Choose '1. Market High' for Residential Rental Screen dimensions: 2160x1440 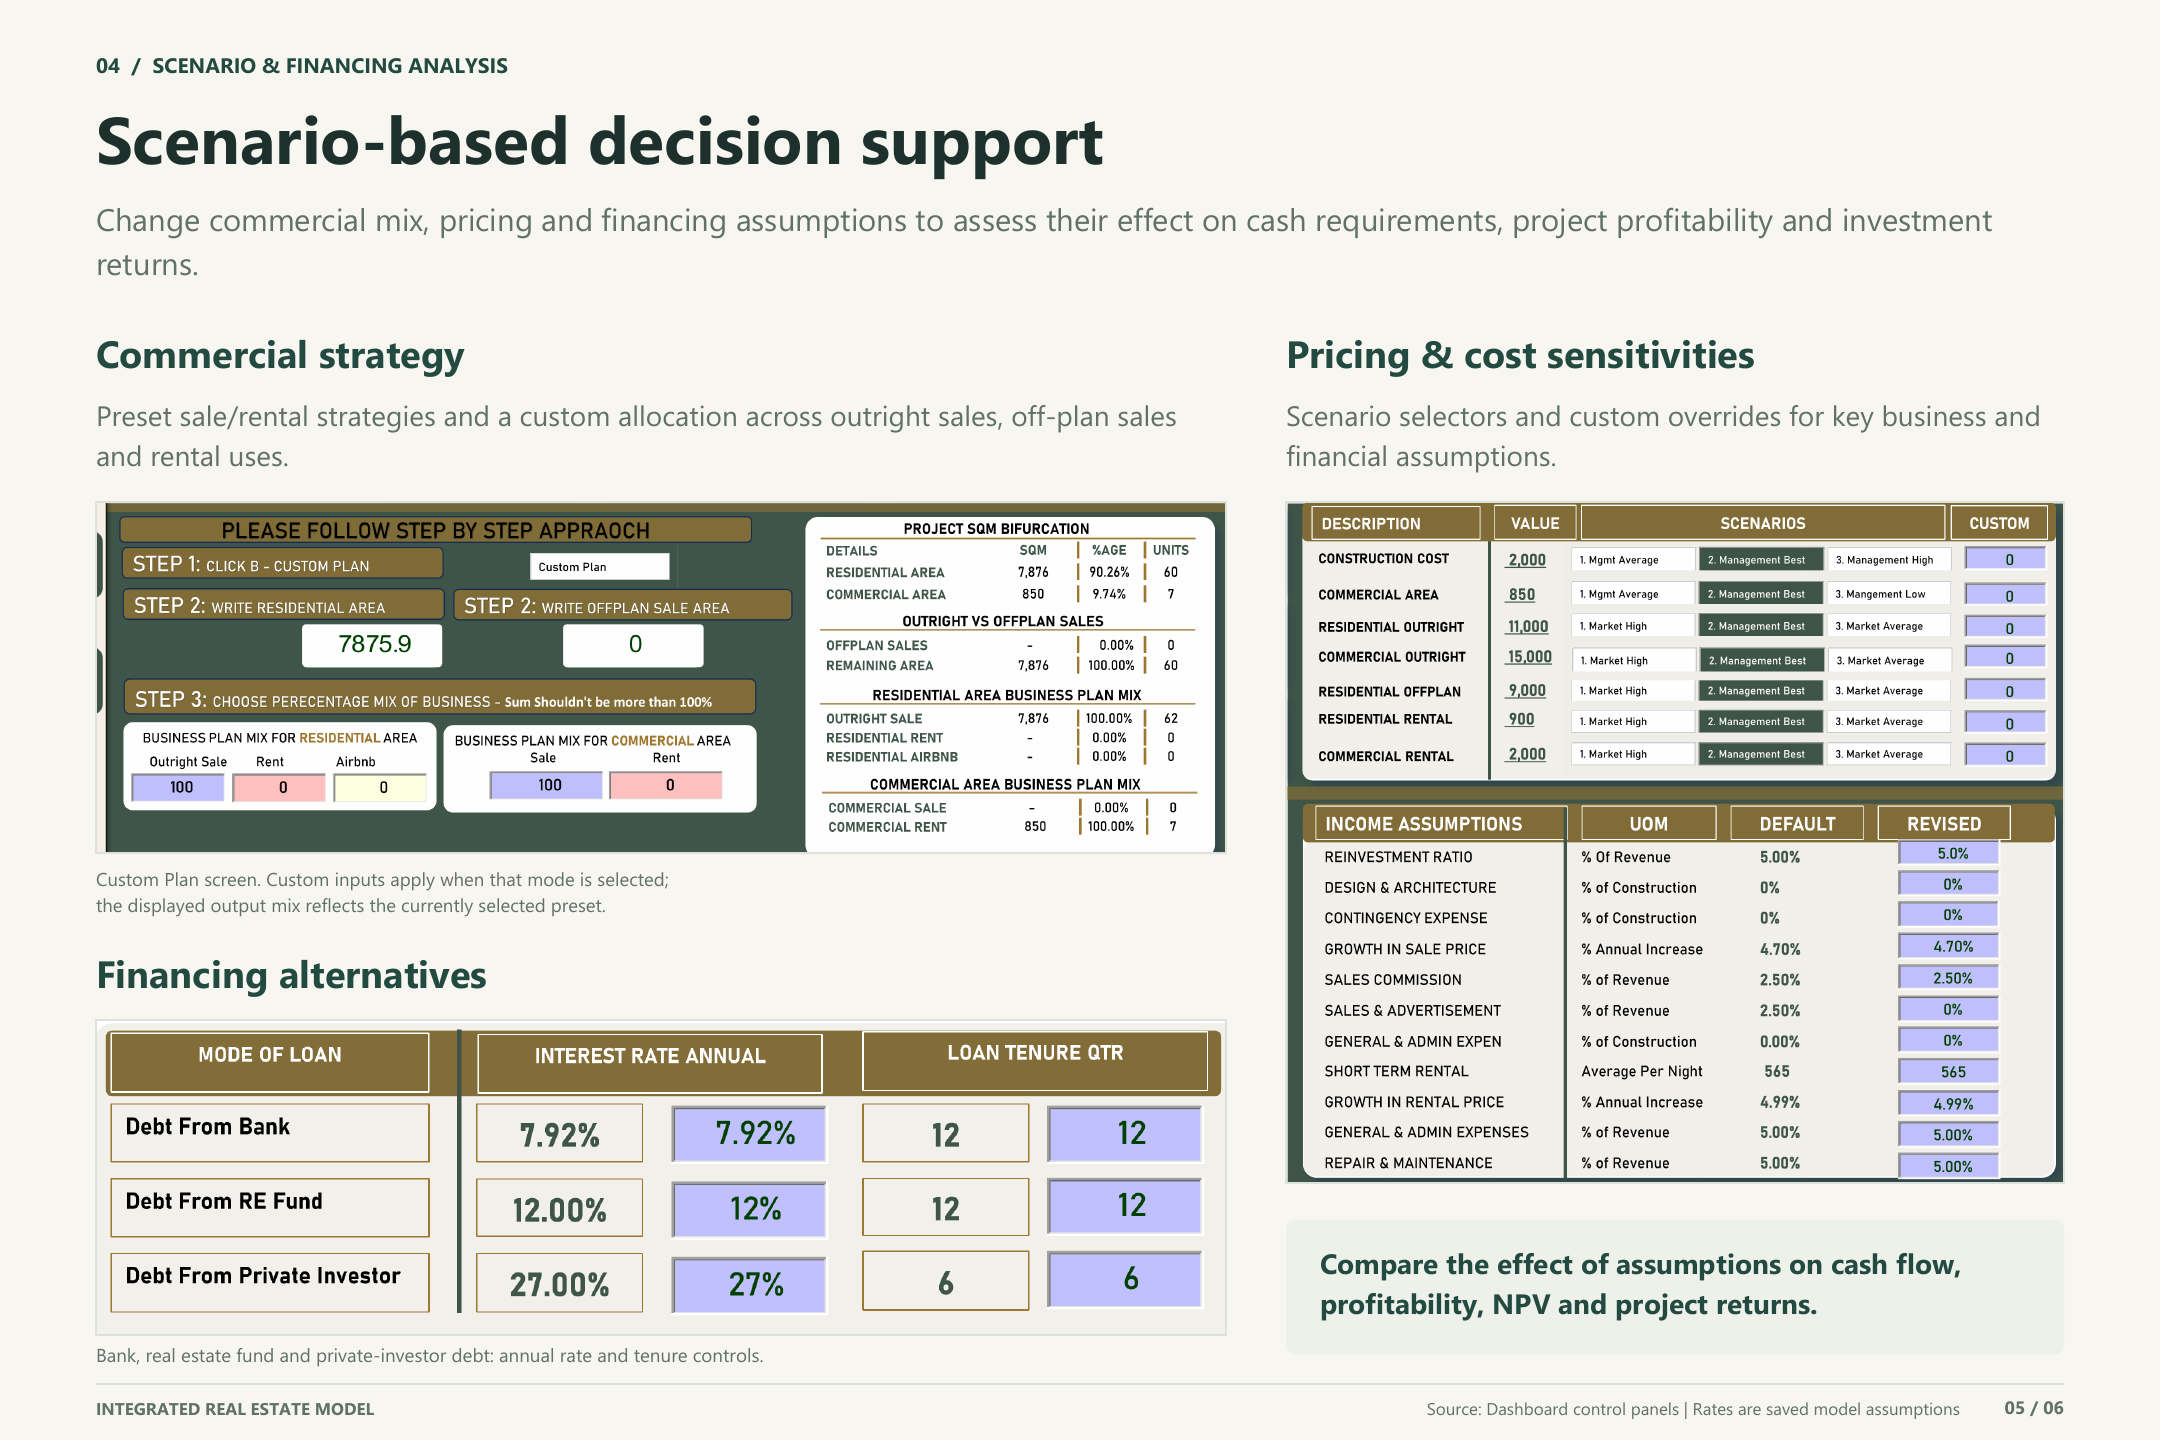pos(1633,721)
